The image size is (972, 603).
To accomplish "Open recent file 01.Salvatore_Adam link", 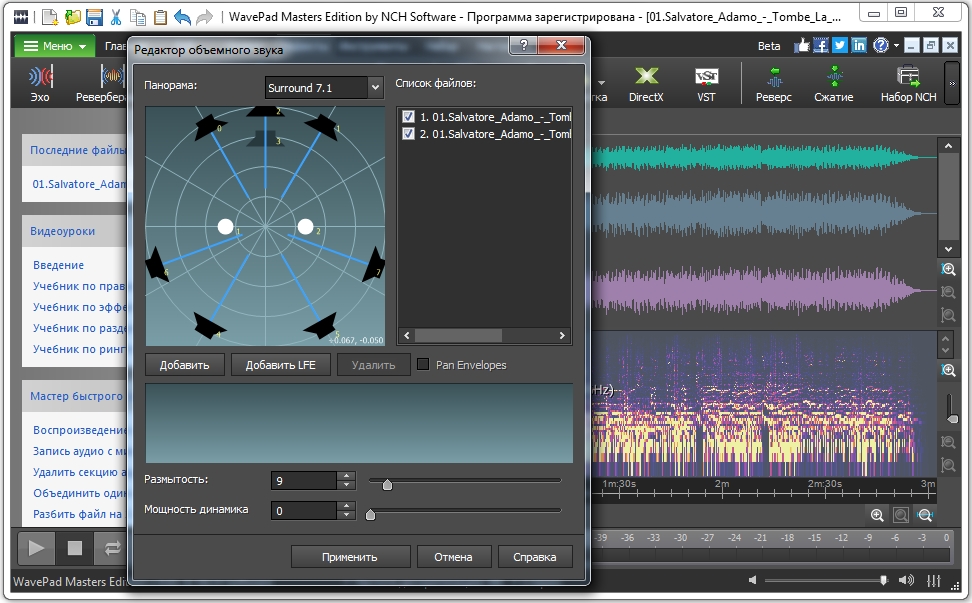I will (79, 183).
